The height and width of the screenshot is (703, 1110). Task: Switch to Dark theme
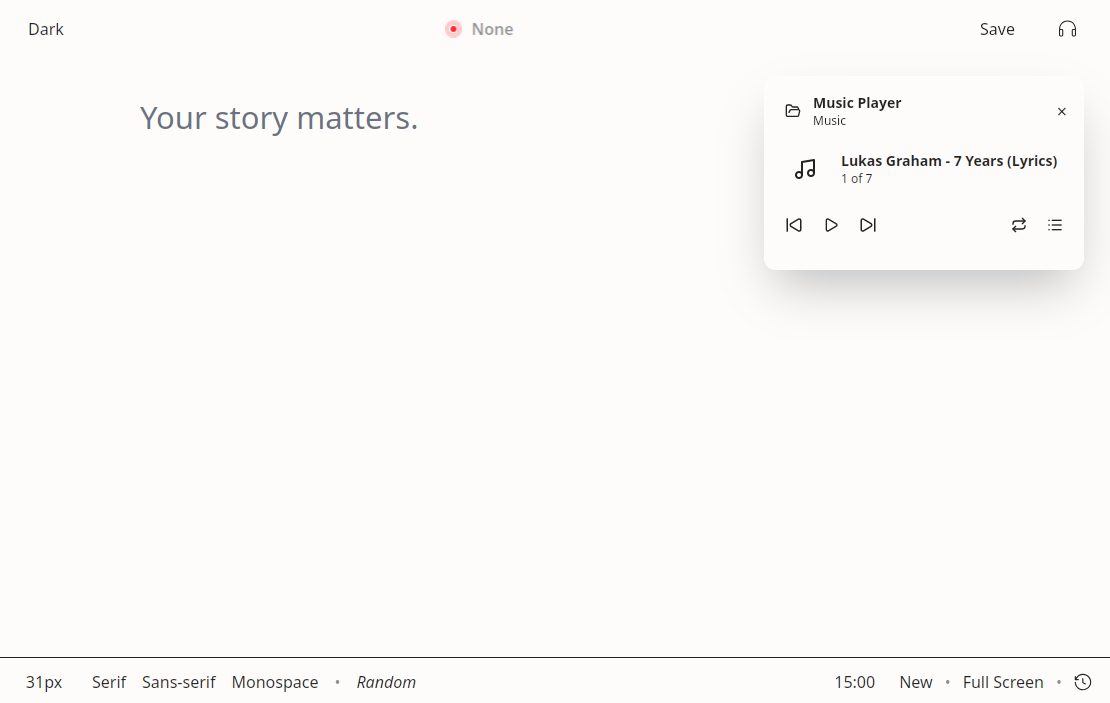point(45,29)
